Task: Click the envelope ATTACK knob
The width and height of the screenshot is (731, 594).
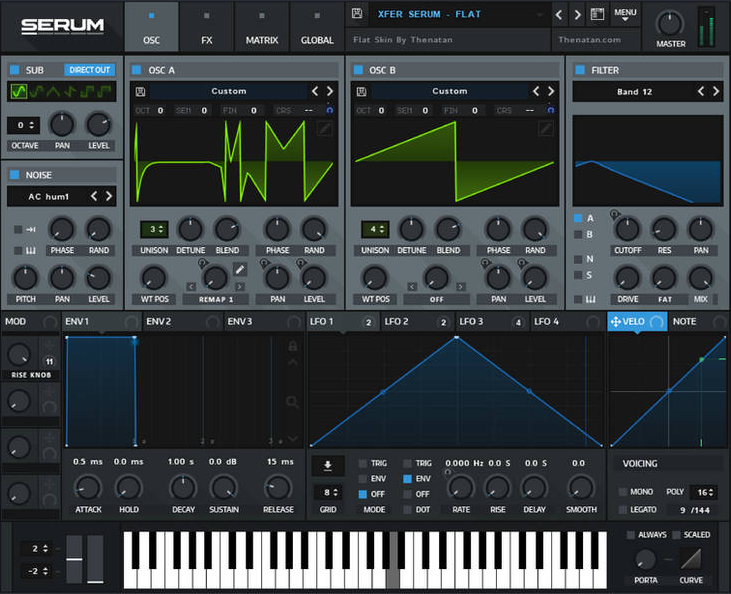Action: pos(88,488)
